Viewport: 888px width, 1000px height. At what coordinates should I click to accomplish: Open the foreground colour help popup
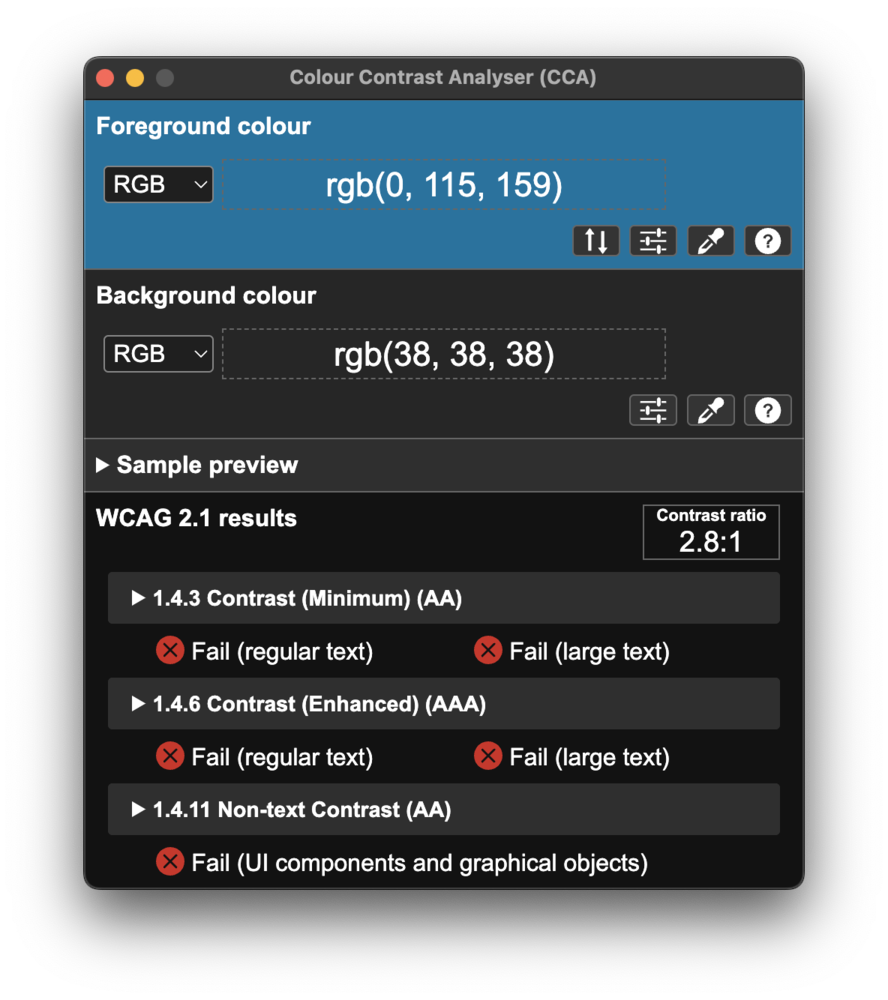tap(767, 240)
